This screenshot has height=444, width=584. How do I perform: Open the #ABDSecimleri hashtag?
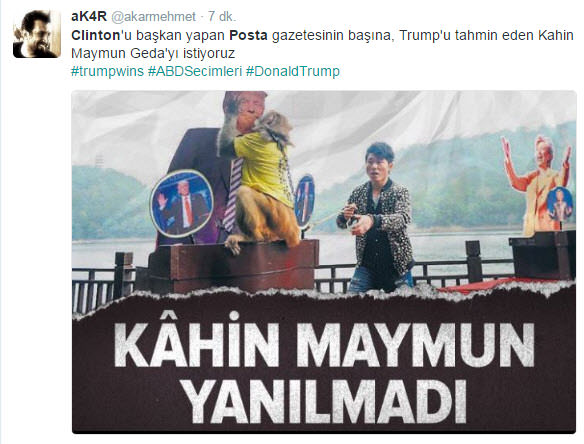click(195, 71)
